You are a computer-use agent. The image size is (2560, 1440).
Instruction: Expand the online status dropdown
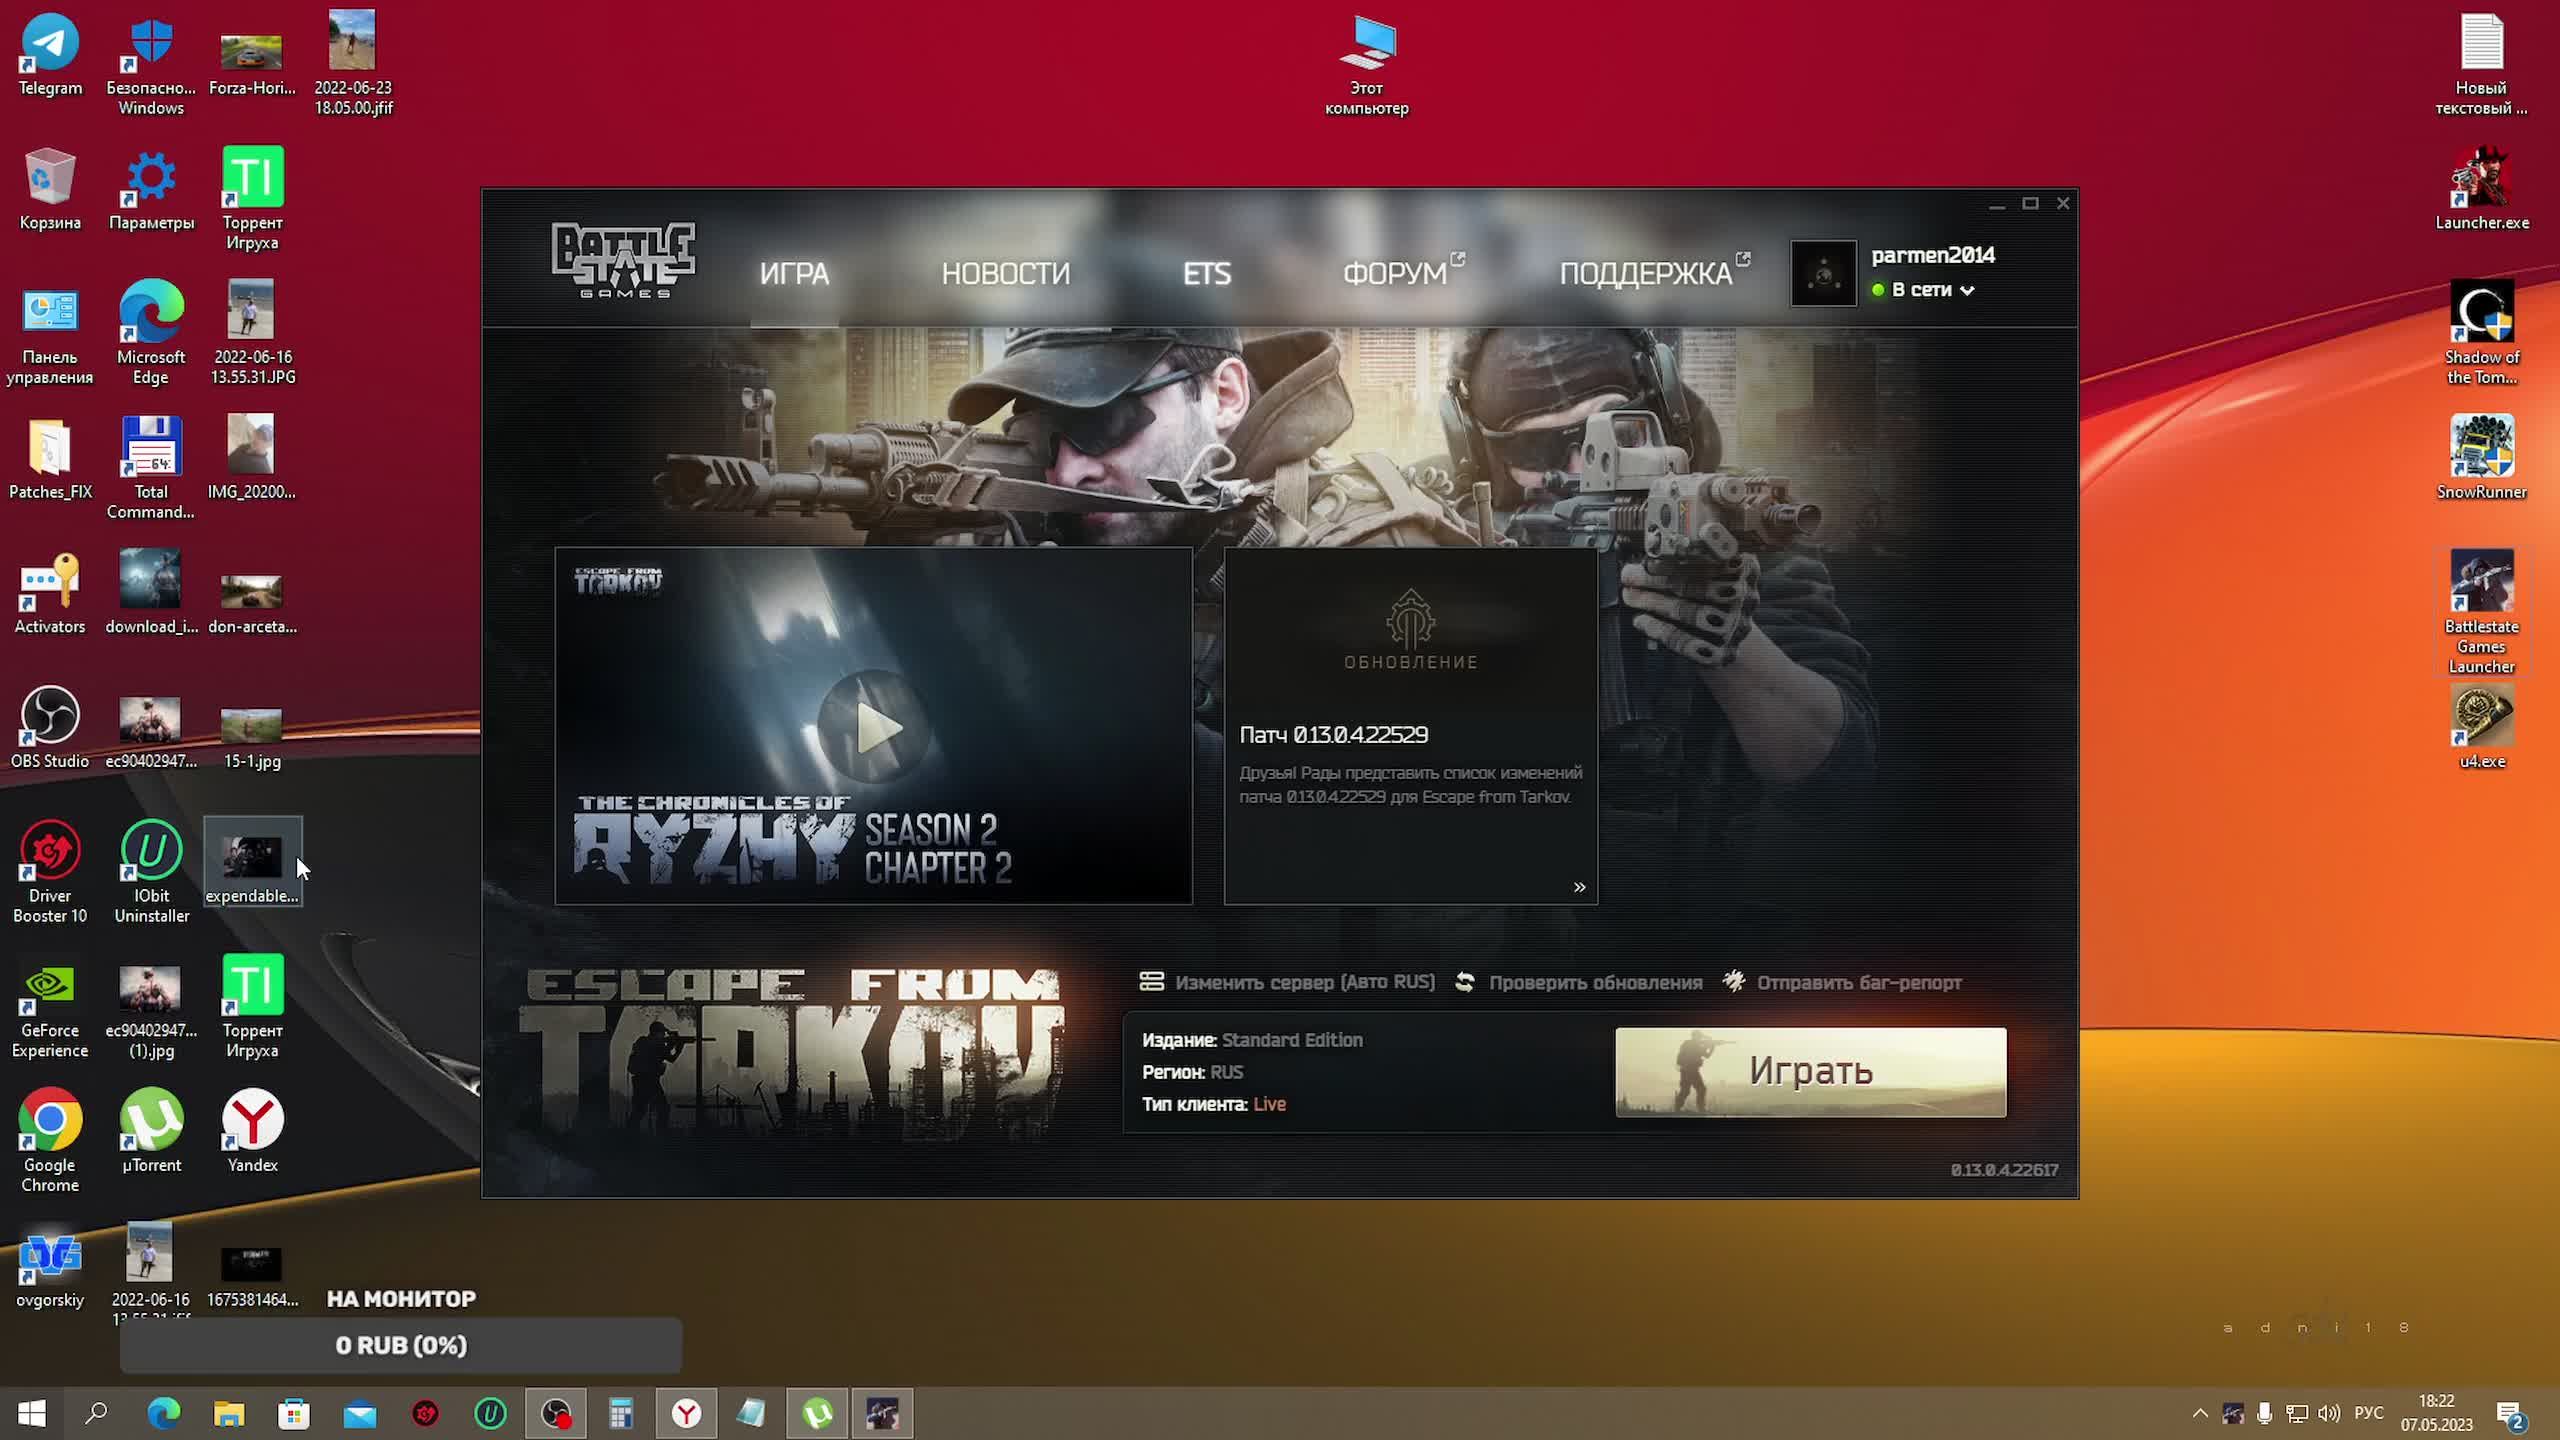tap(1967, 291)
